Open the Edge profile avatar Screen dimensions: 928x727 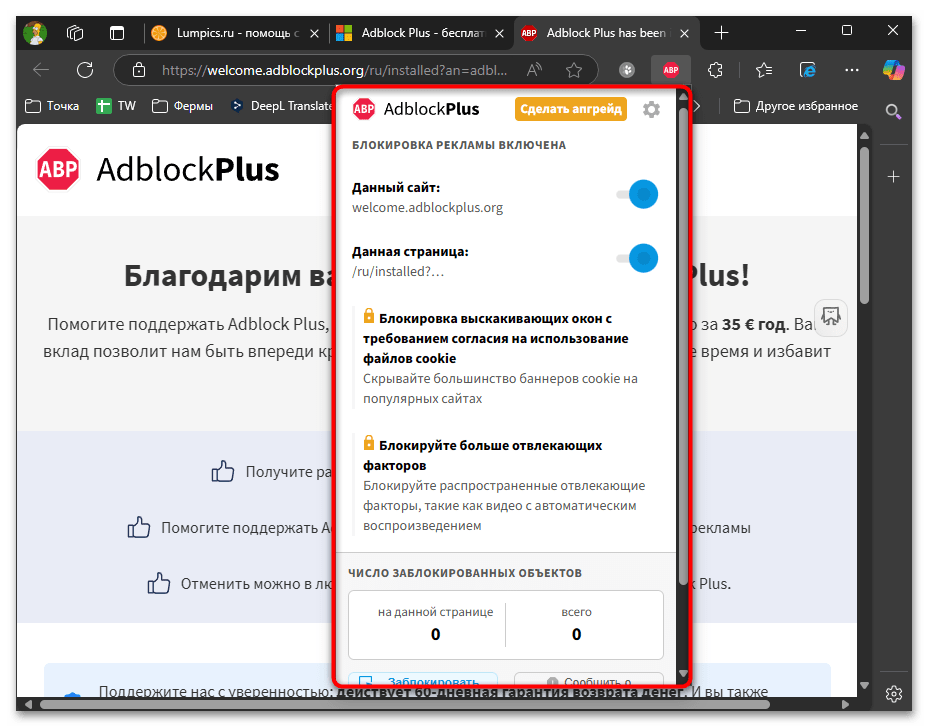point(35,33)
